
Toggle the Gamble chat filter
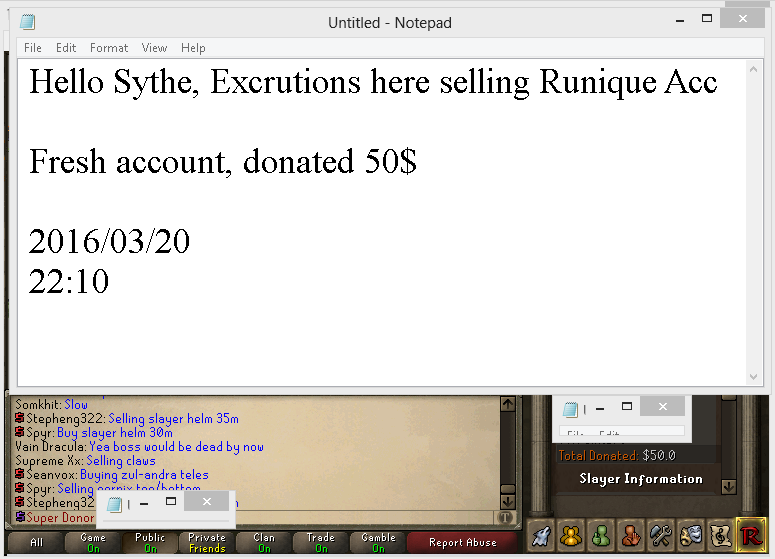pyautogui.click(x=378, y=542)
